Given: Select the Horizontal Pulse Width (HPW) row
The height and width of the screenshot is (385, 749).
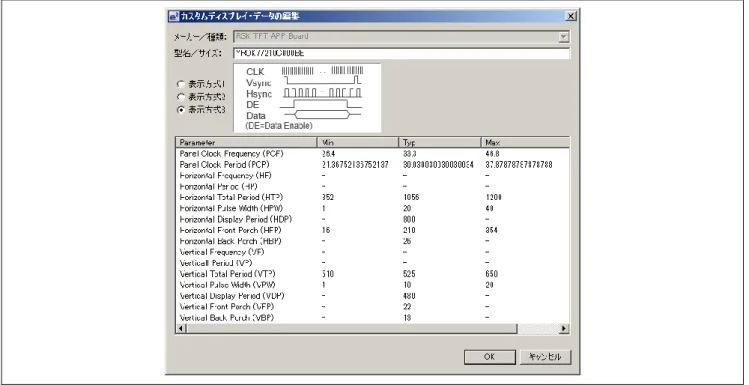Looking at the screenshot, I should click(373, 208).
